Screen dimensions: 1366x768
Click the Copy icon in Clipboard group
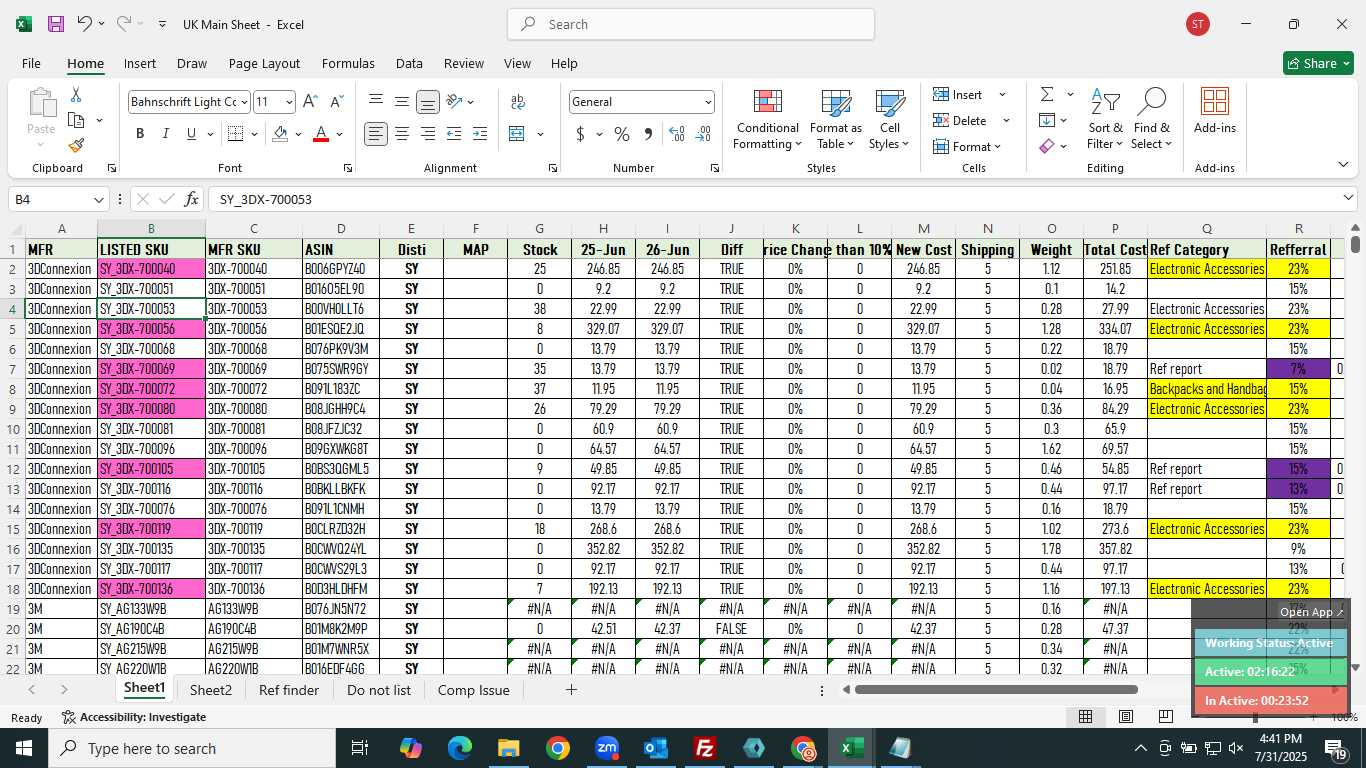pos(76,121)
